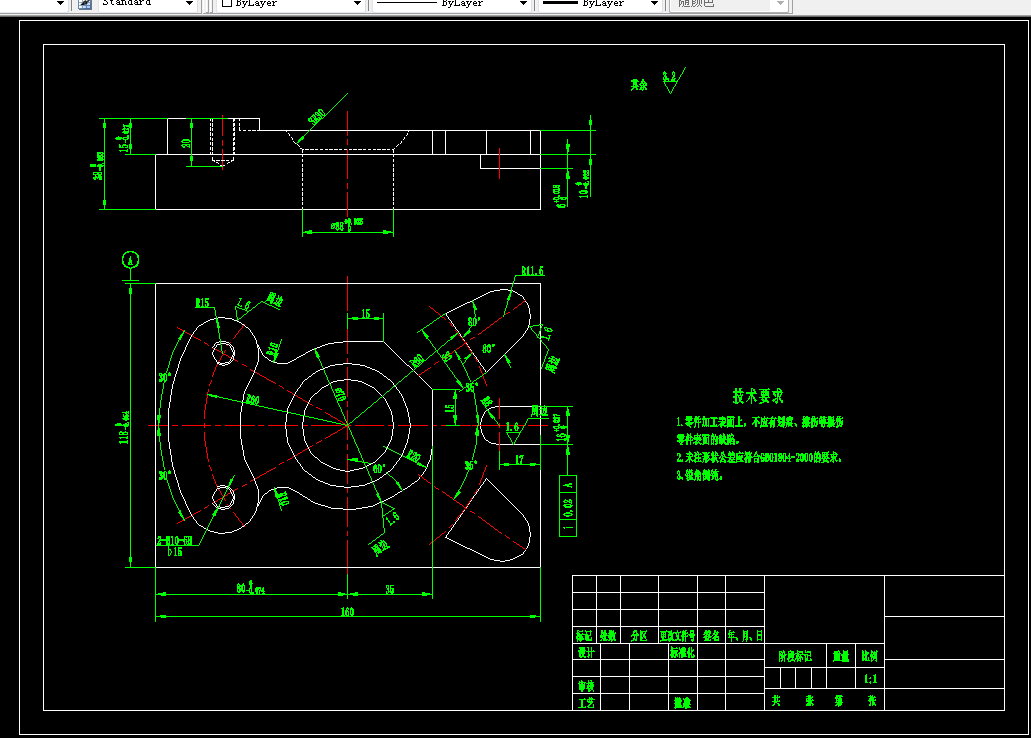Click the ByLayer color swatch box
The image size is (1031, 738).
pyautogui.click(x=227, y=3)
